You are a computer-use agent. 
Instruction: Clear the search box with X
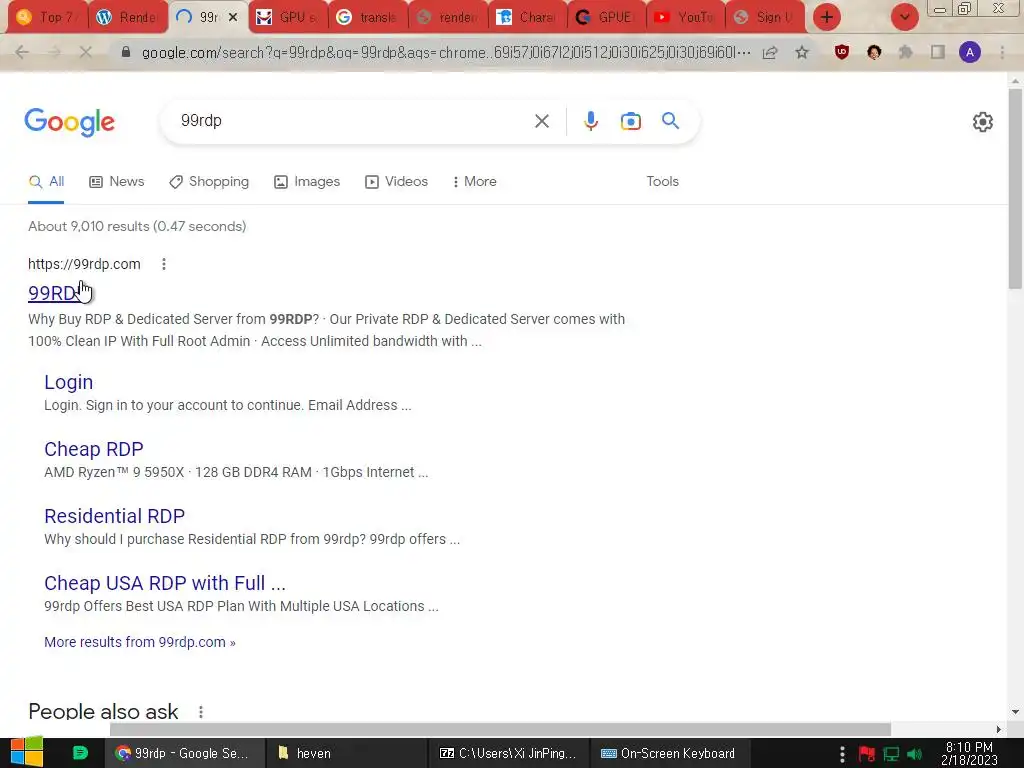[x=541, y=121]
